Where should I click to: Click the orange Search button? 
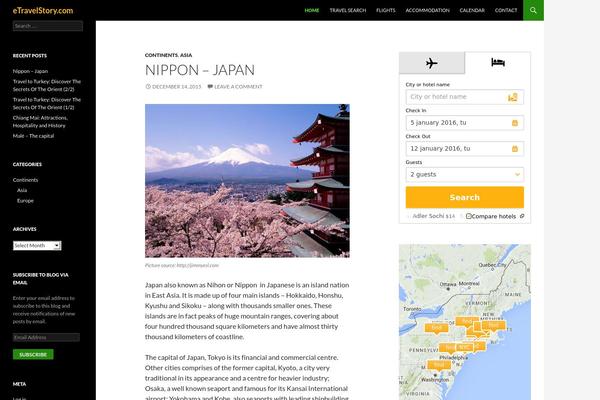point(465,197)
